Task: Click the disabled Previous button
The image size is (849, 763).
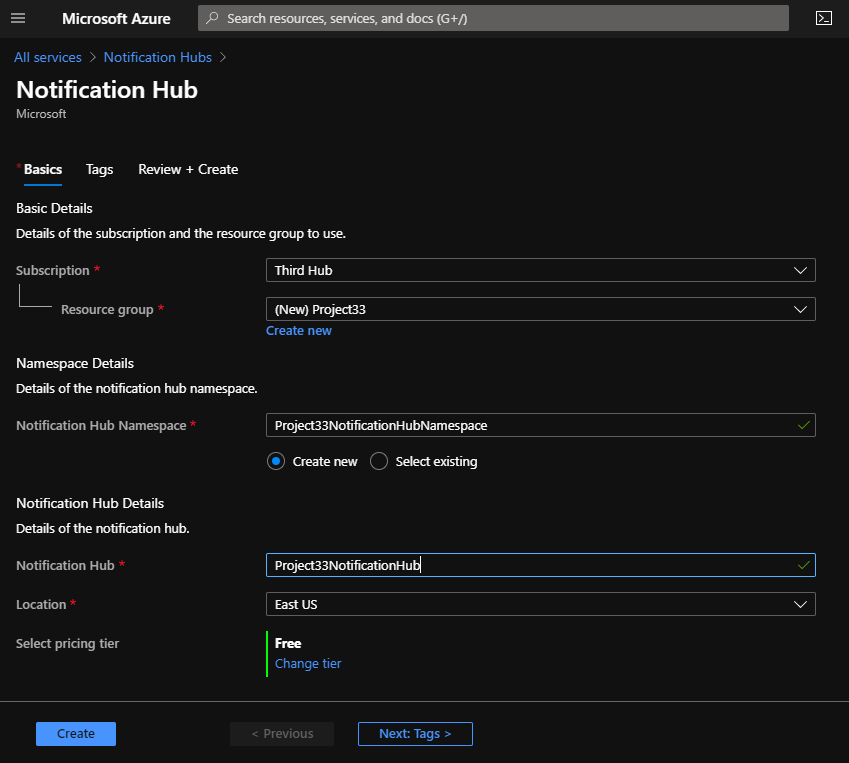Action: [x=282, y=734]
